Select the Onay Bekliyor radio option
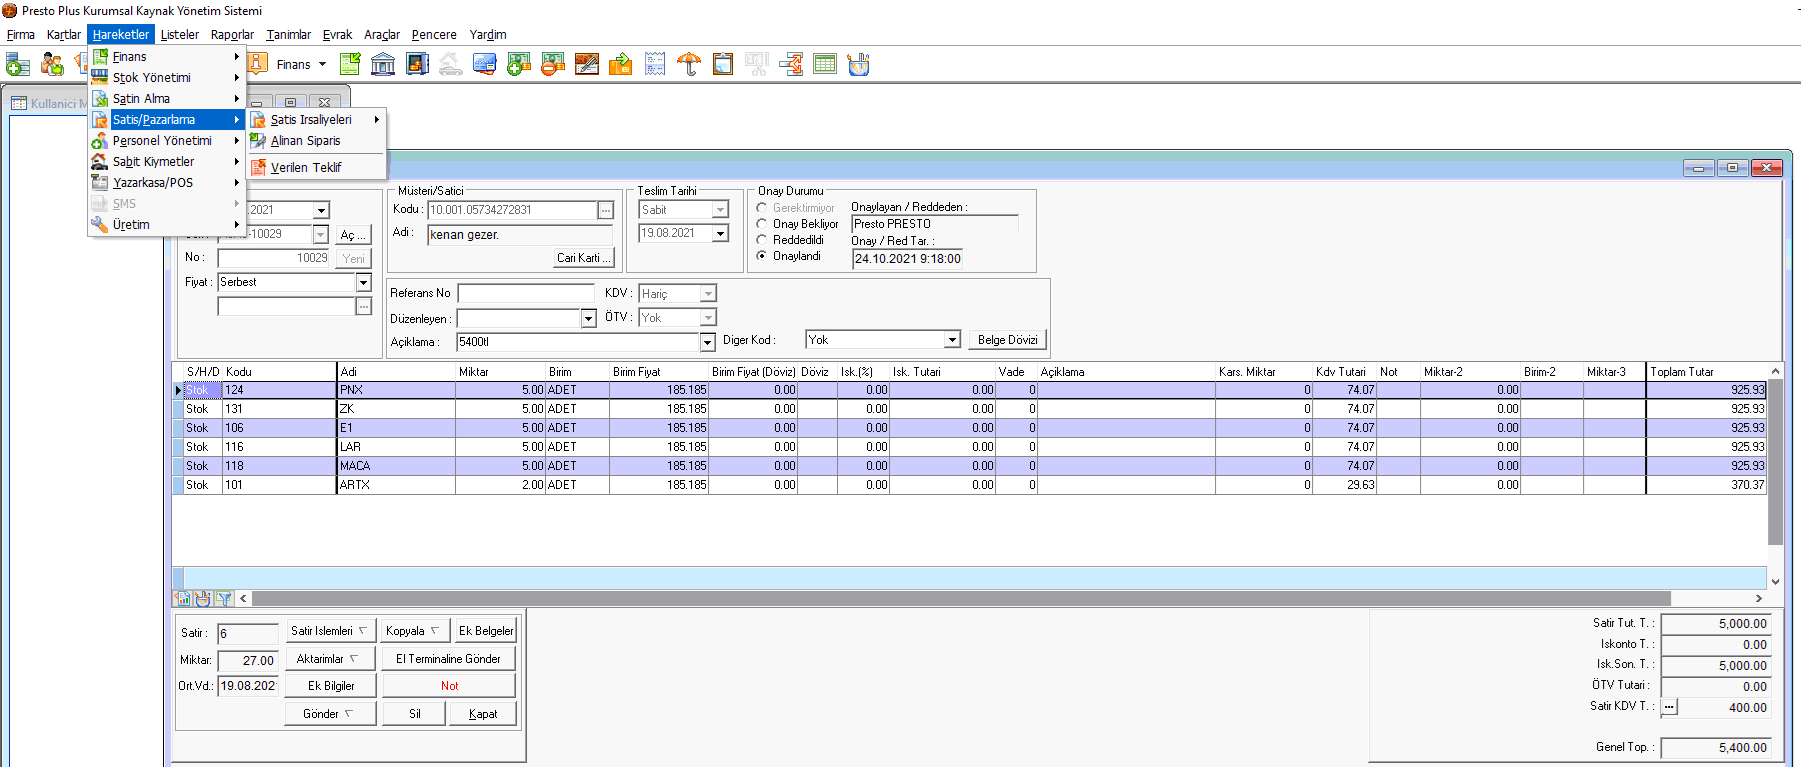The width and height of the screenshot is (1801, 767). coord(762,224)
